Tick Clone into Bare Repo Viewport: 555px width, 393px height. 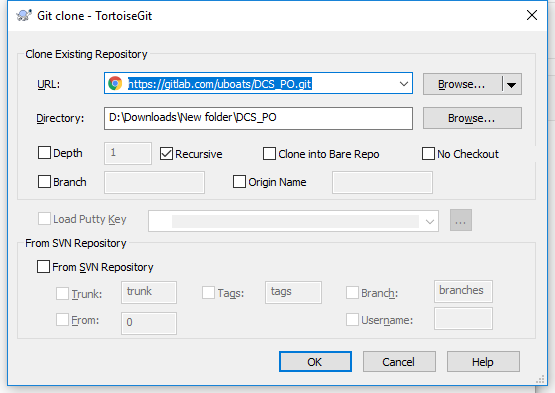[x=269, y=154]
